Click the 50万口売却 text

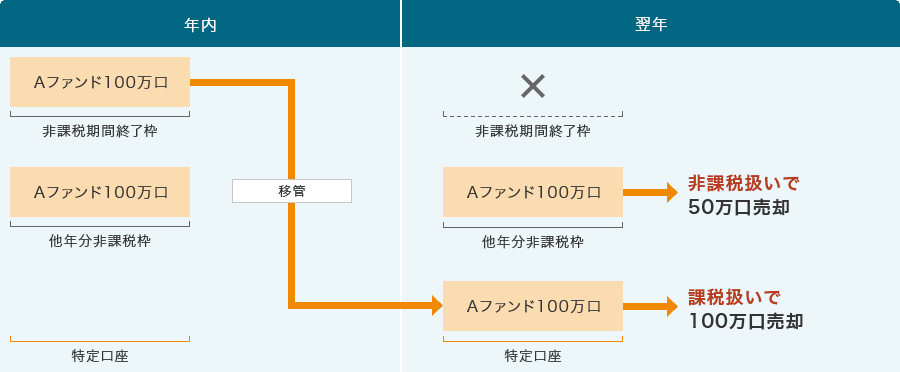click(x=739, y=208)
